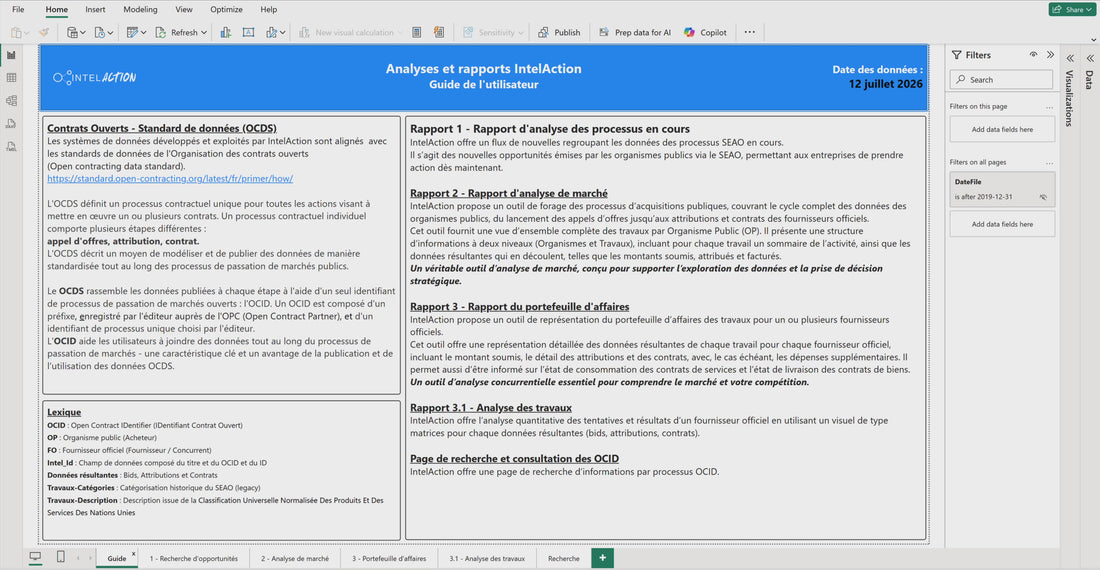Click the Recent sources icon
Screen dimensions: 1100x570
coord(100,32)
